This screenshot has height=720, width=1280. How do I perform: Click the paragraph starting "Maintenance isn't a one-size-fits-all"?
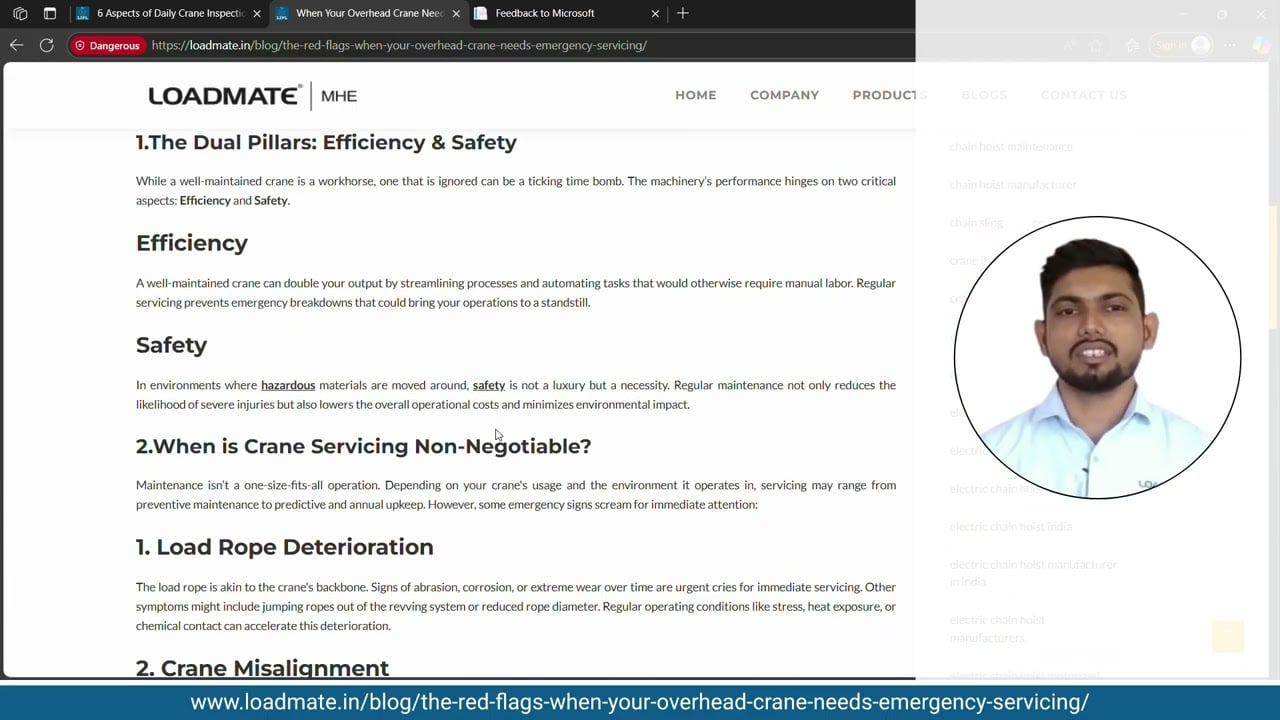tap(516, 495)
